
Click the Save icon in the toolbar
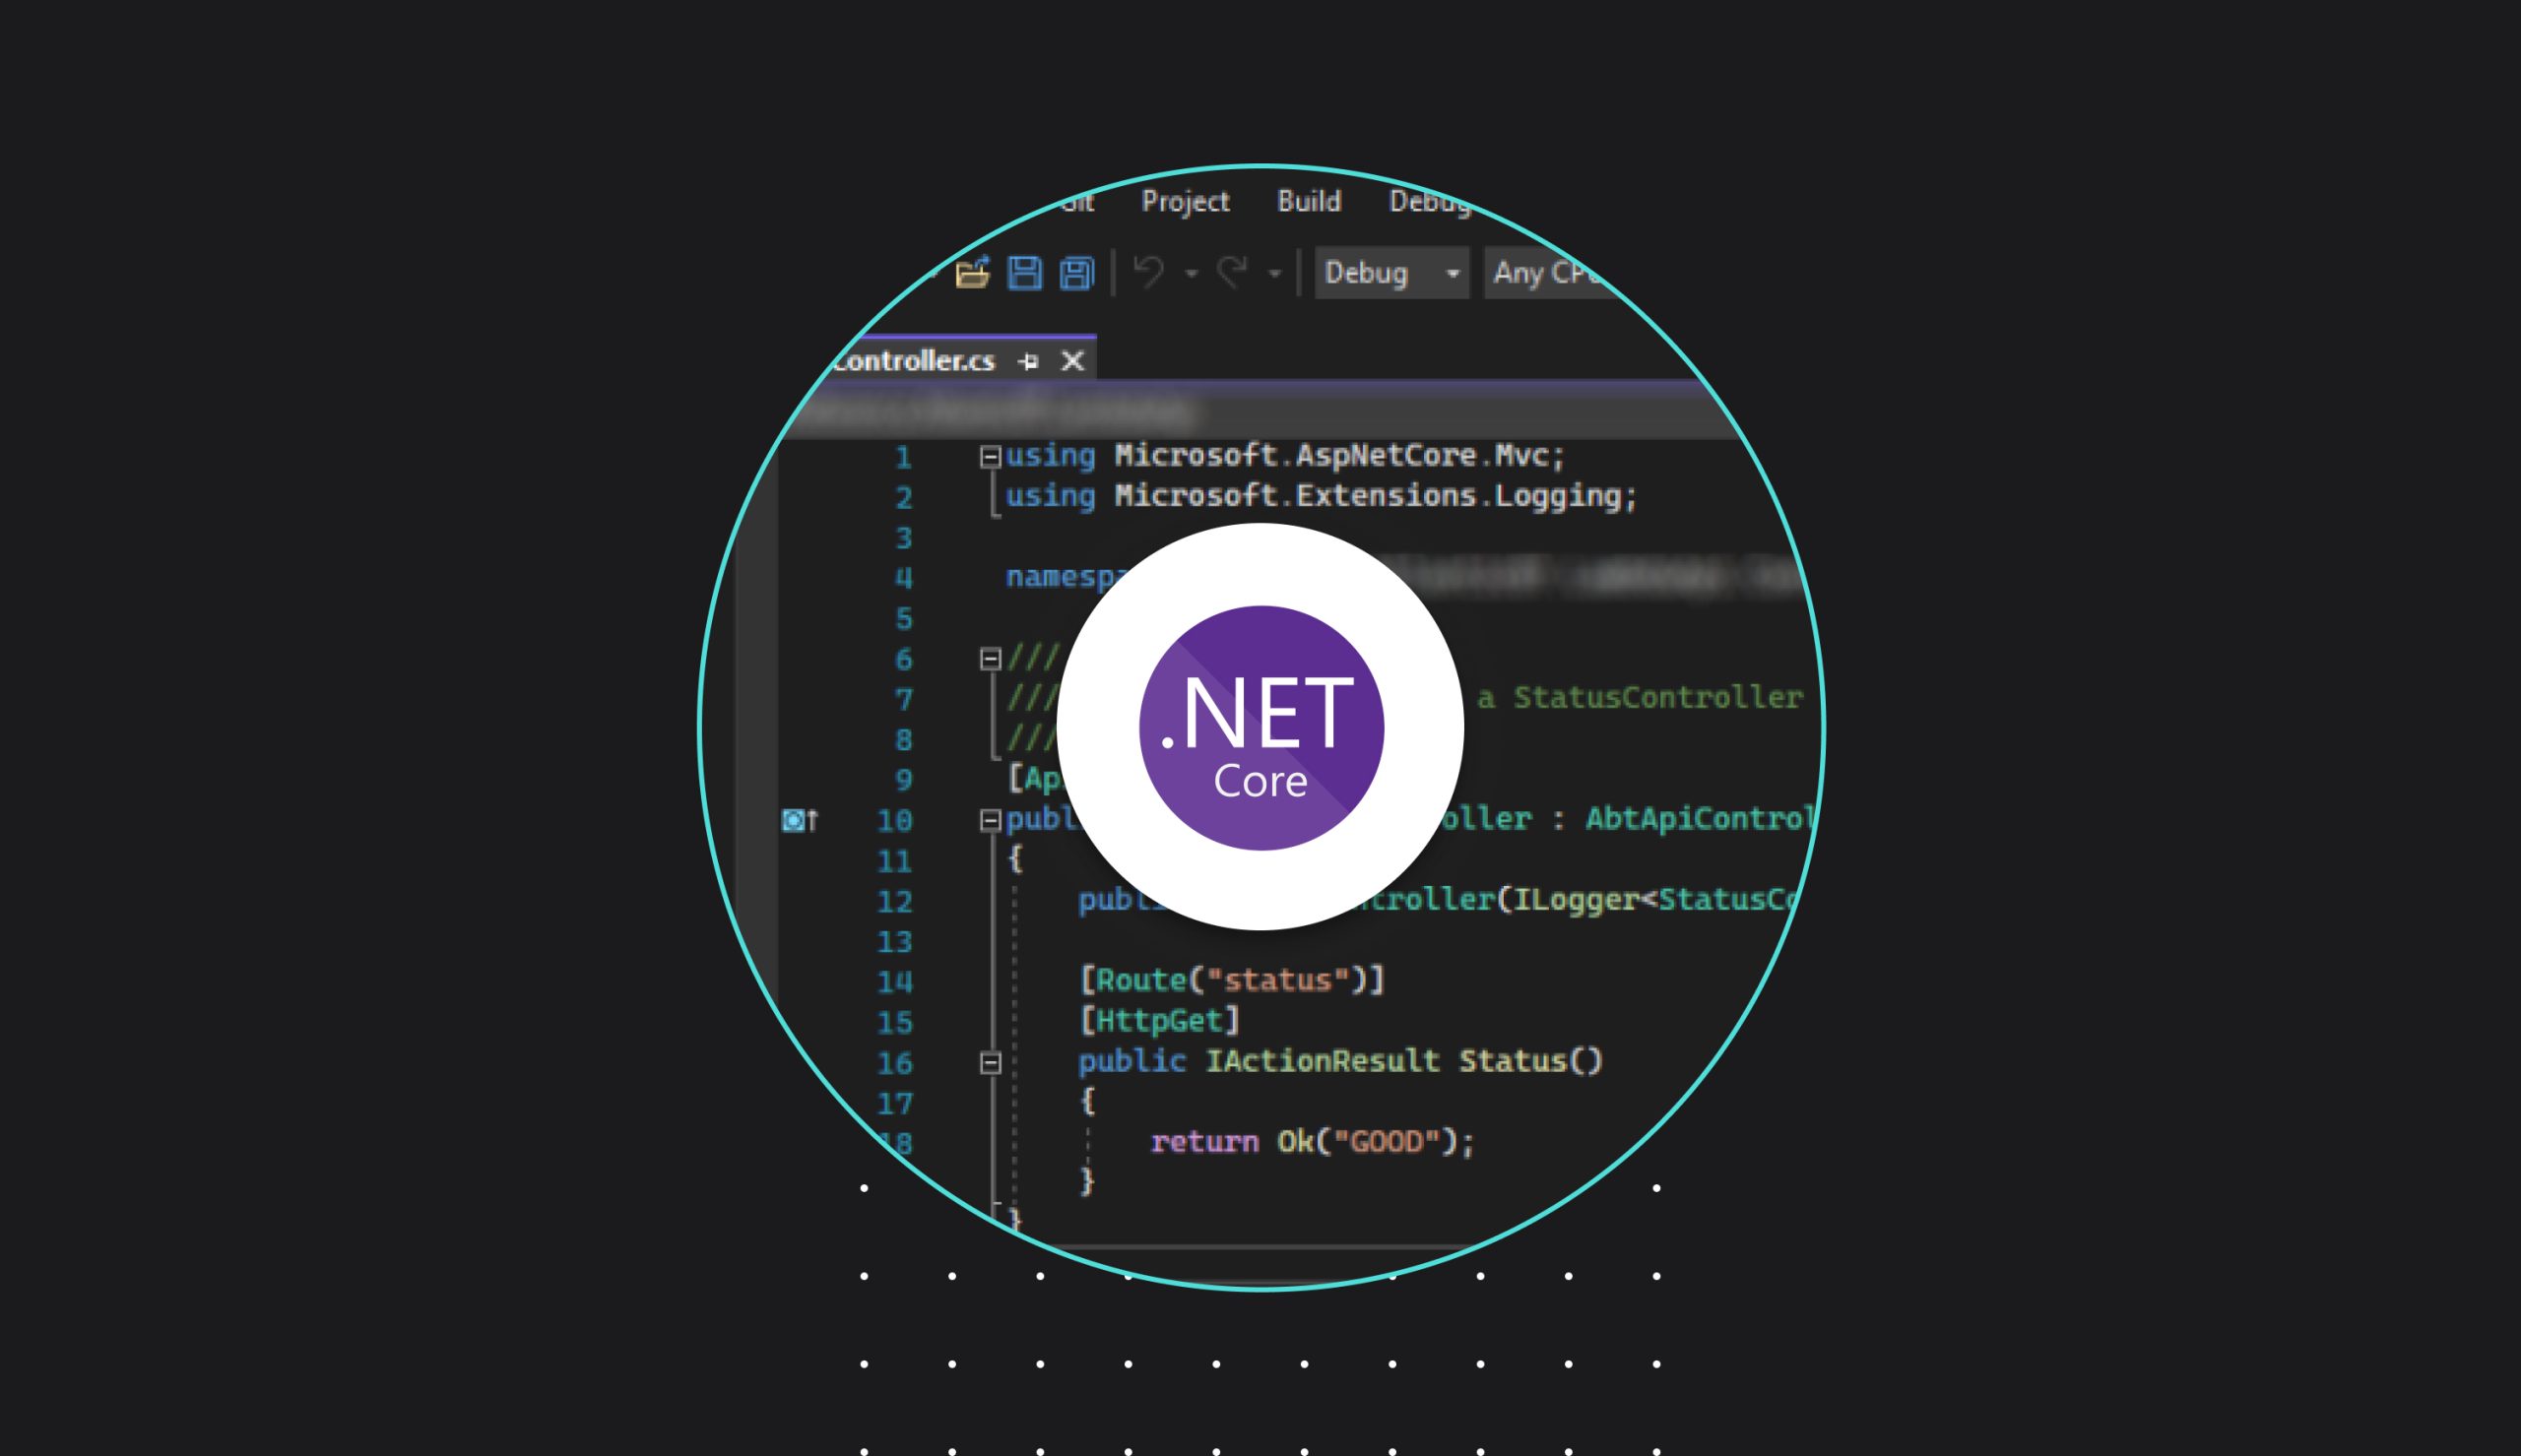click(x=1024, y=273)
